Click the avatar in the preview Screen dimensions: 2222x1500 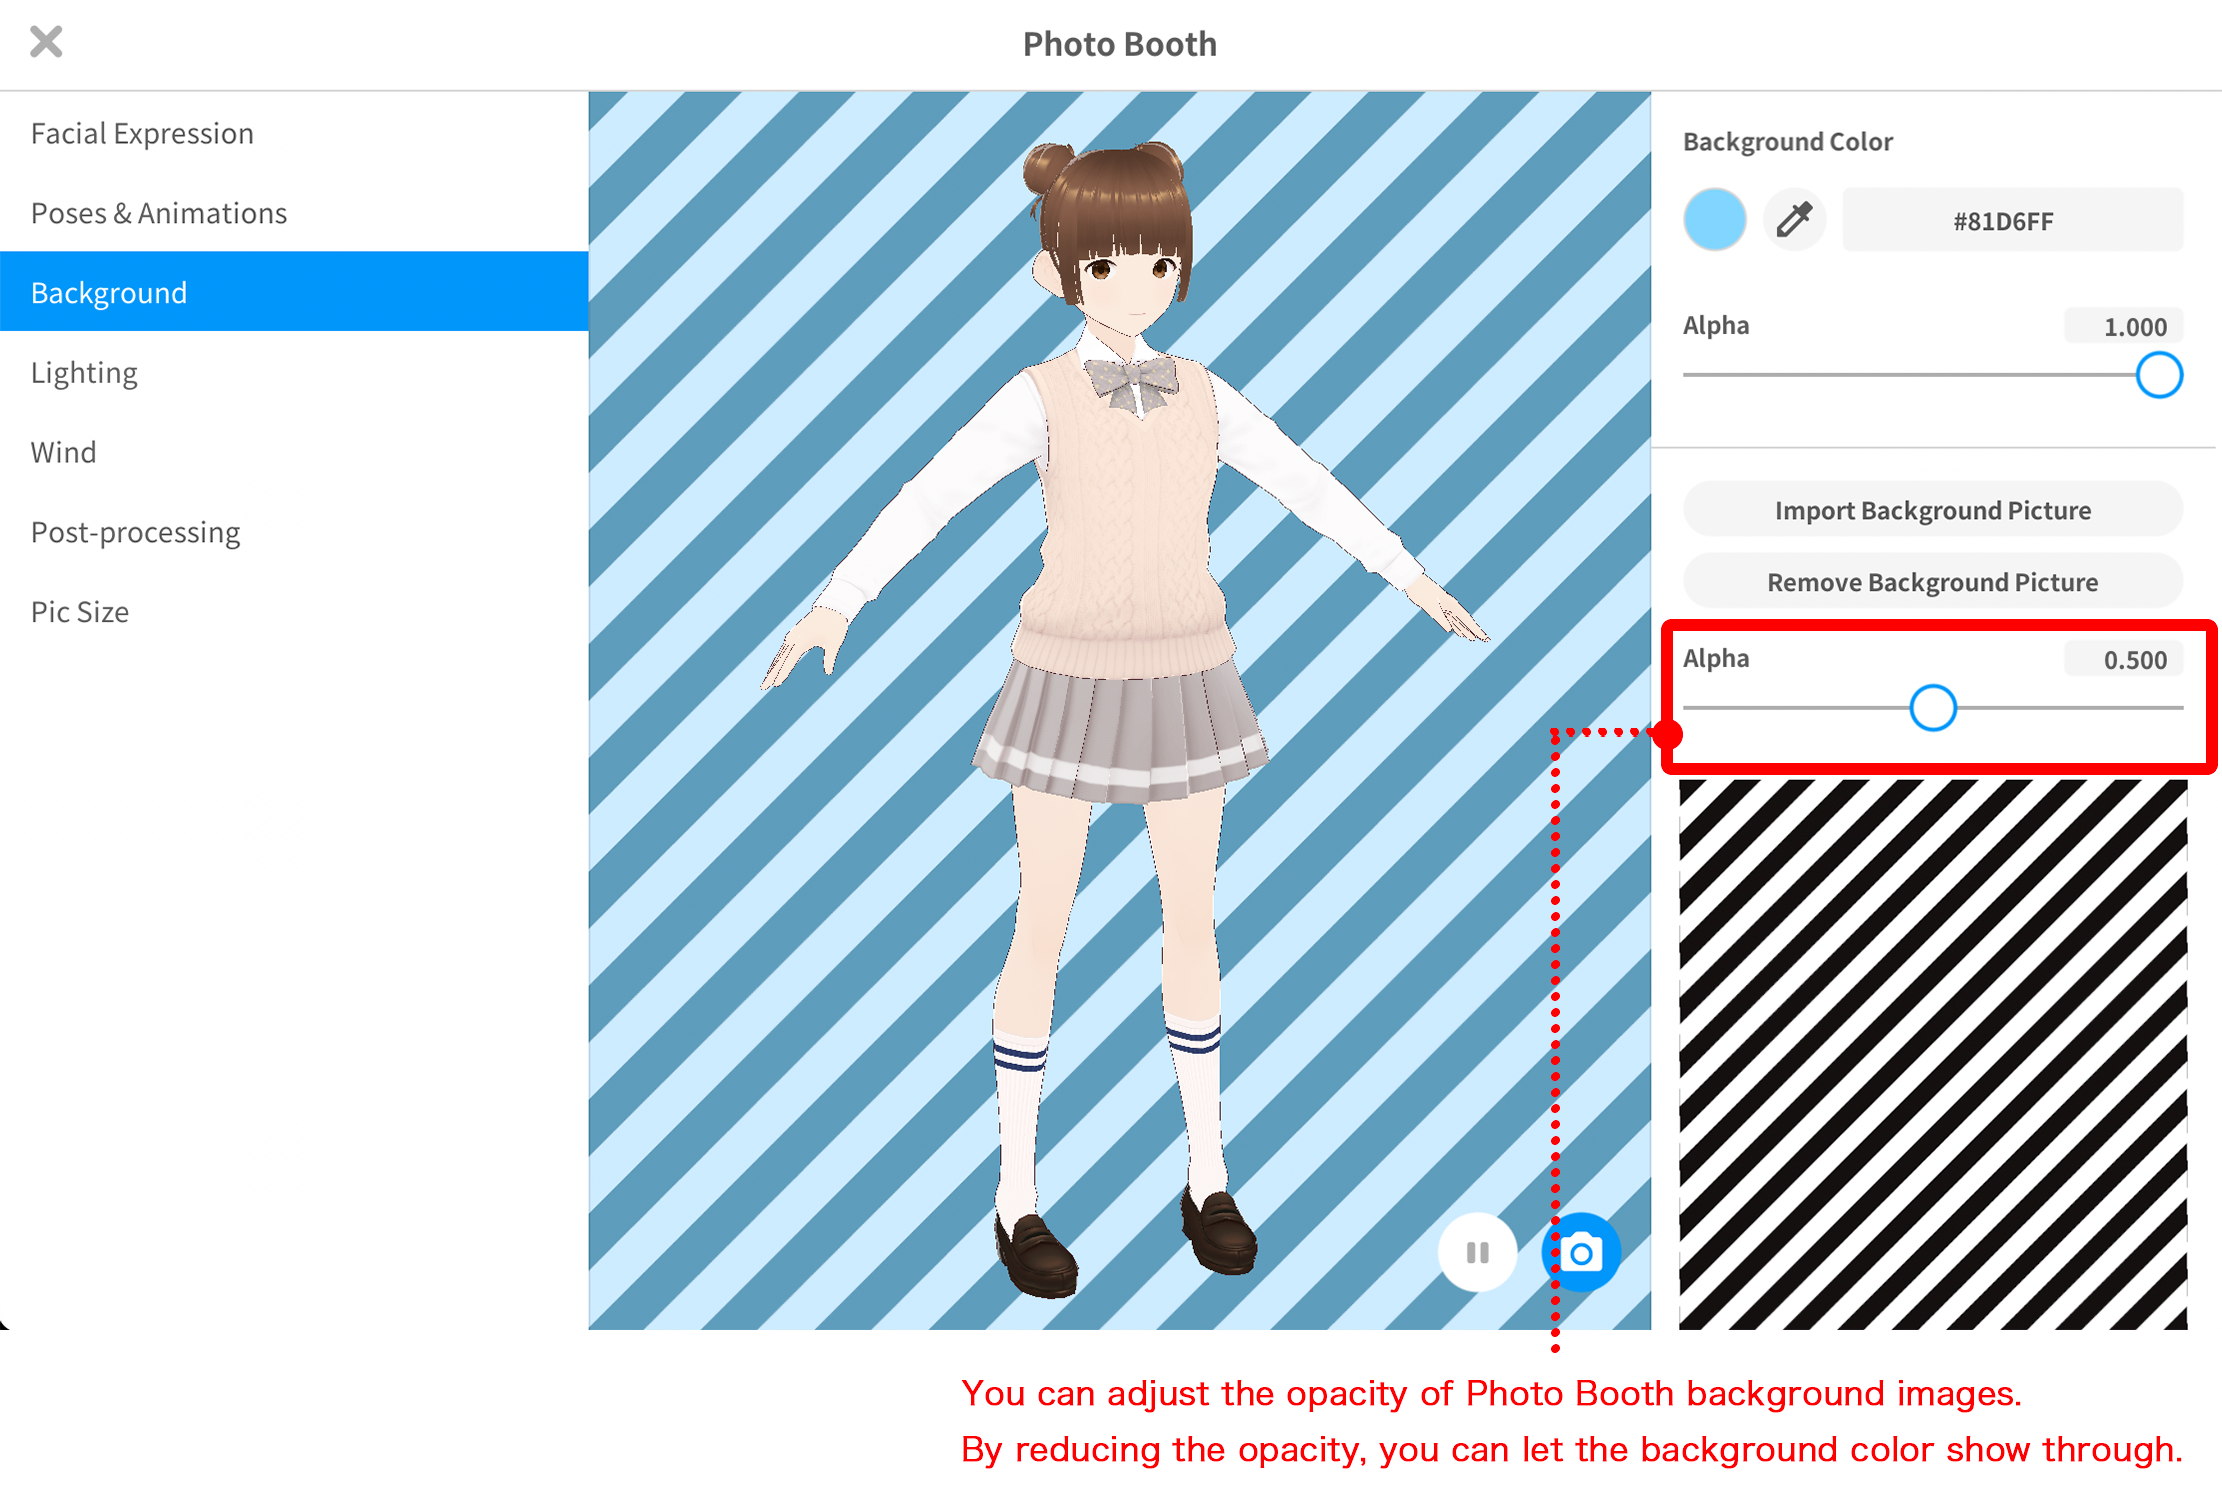(x=1123, y=720)
